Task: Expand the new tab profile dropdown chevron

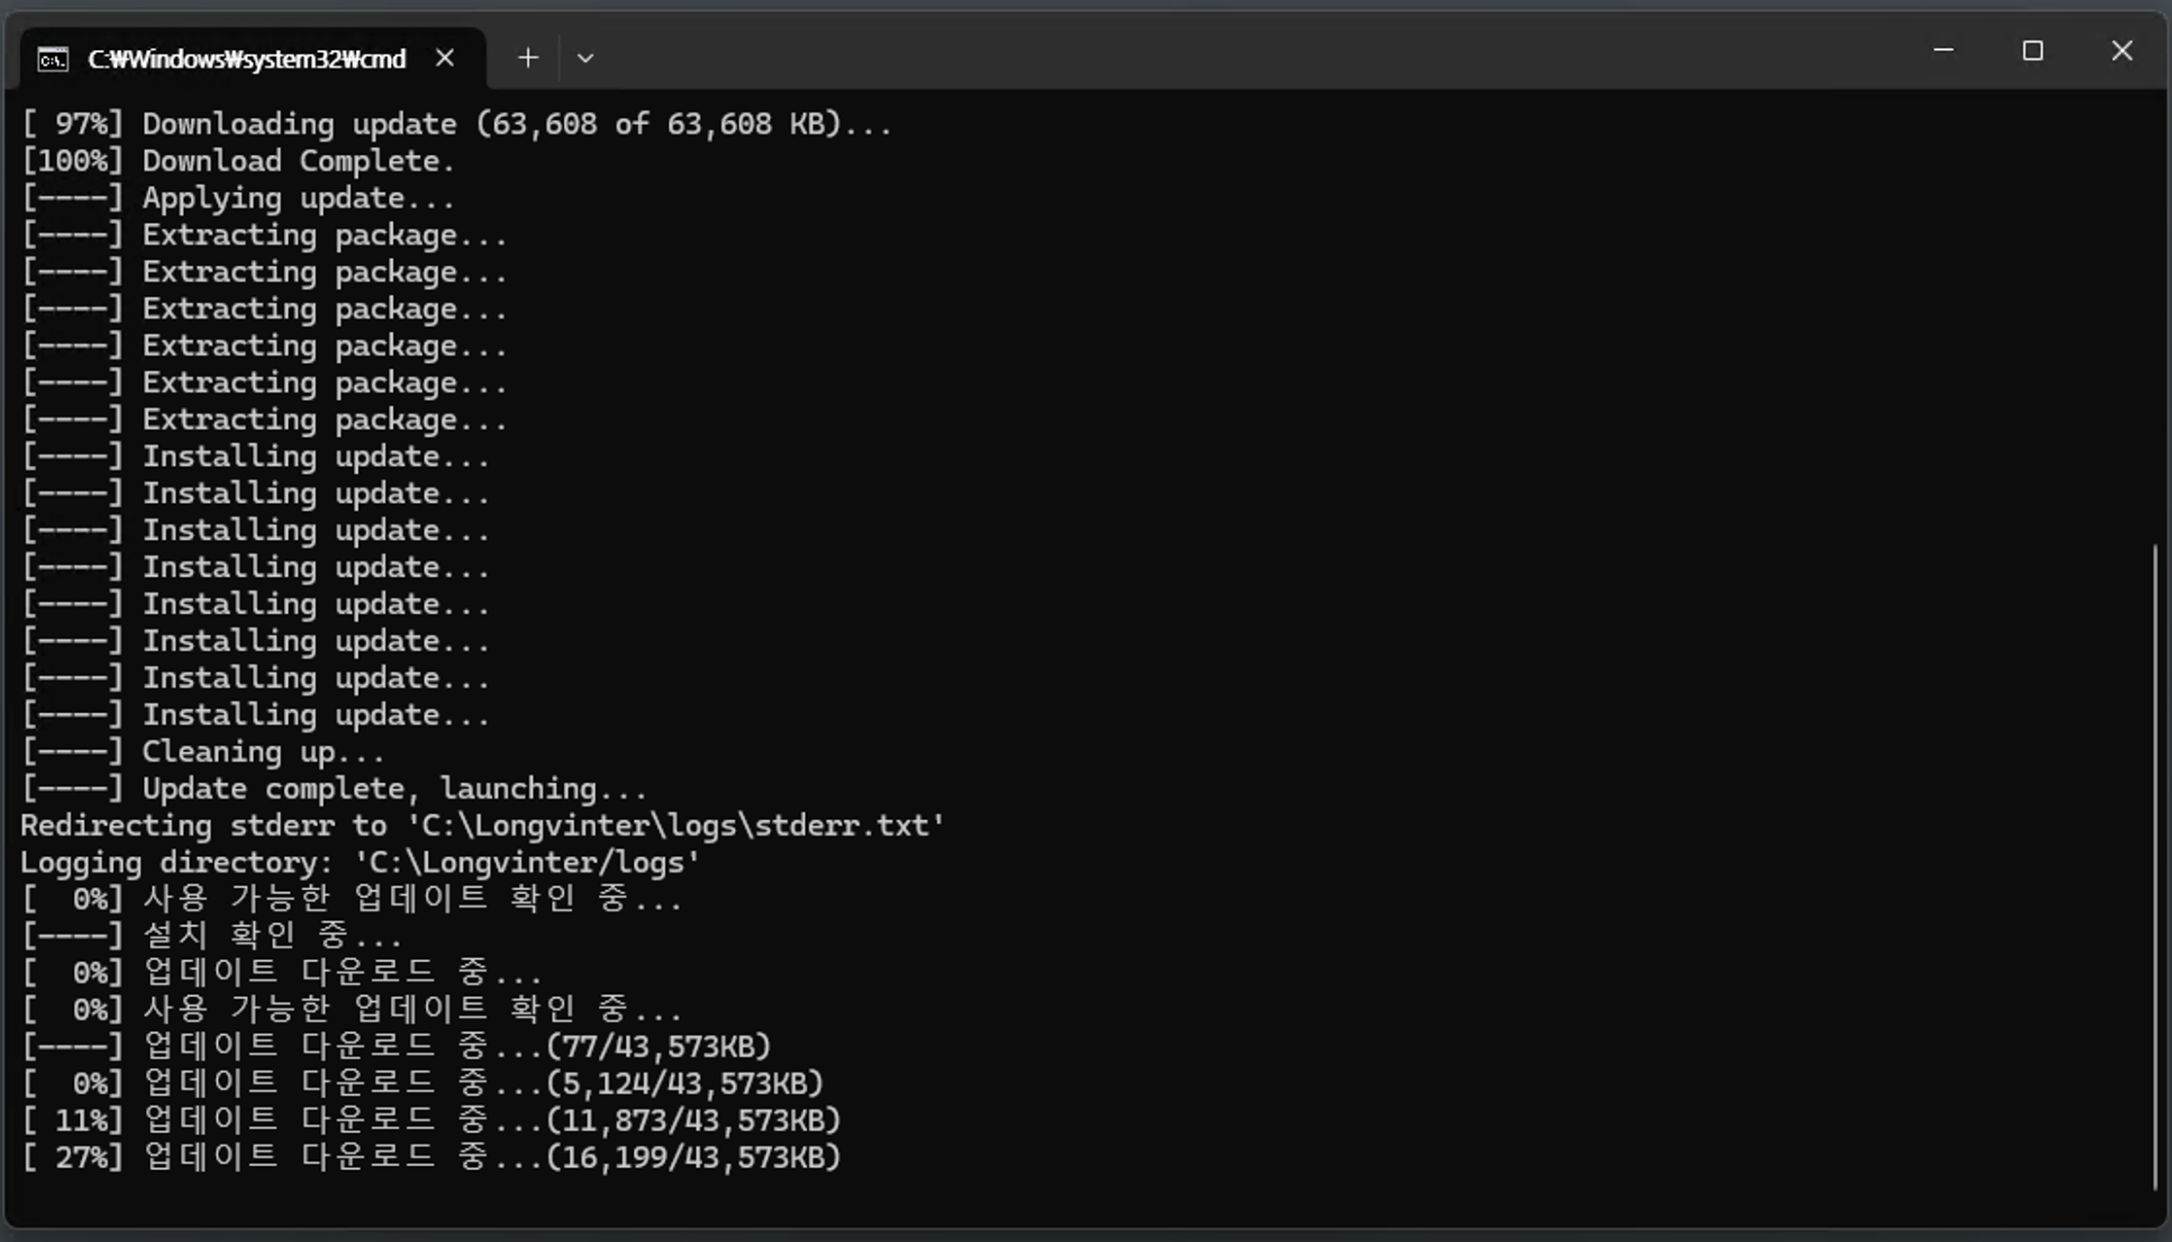Action: pos(585,58)
